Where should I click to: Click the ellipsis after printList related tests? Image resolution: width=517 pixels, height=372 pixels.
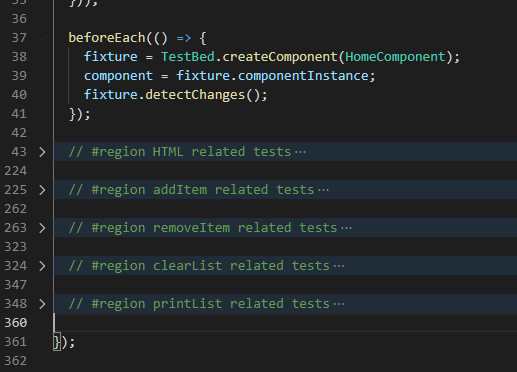click(339, 304)
